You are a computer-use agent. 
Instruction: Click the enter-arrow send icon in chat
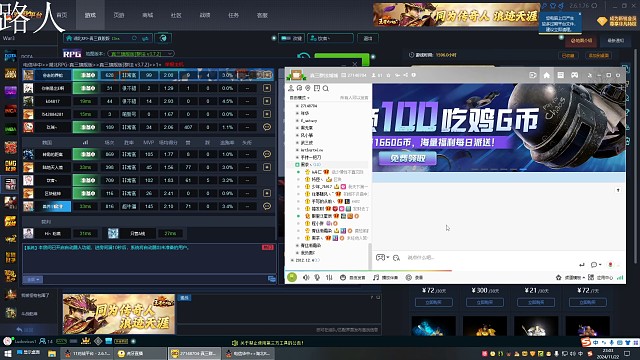click(x=582, y=264)
